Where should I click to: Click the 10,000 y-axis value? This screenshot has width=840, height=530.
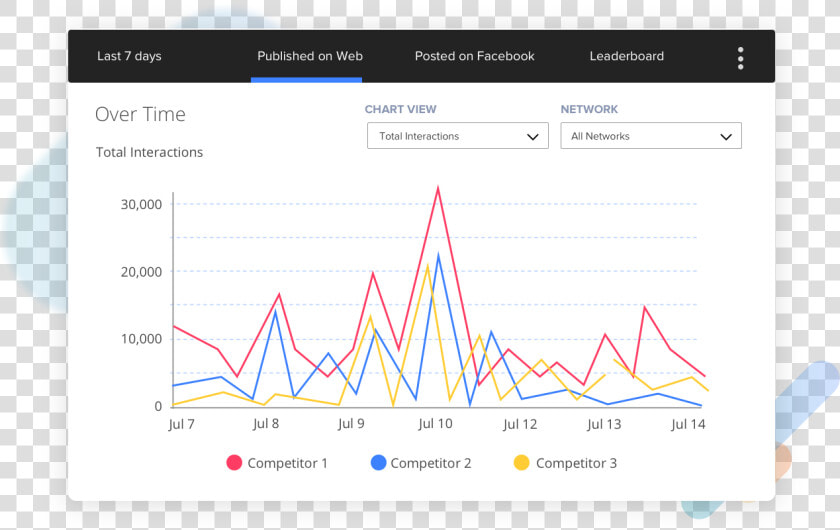click(141, 339)
